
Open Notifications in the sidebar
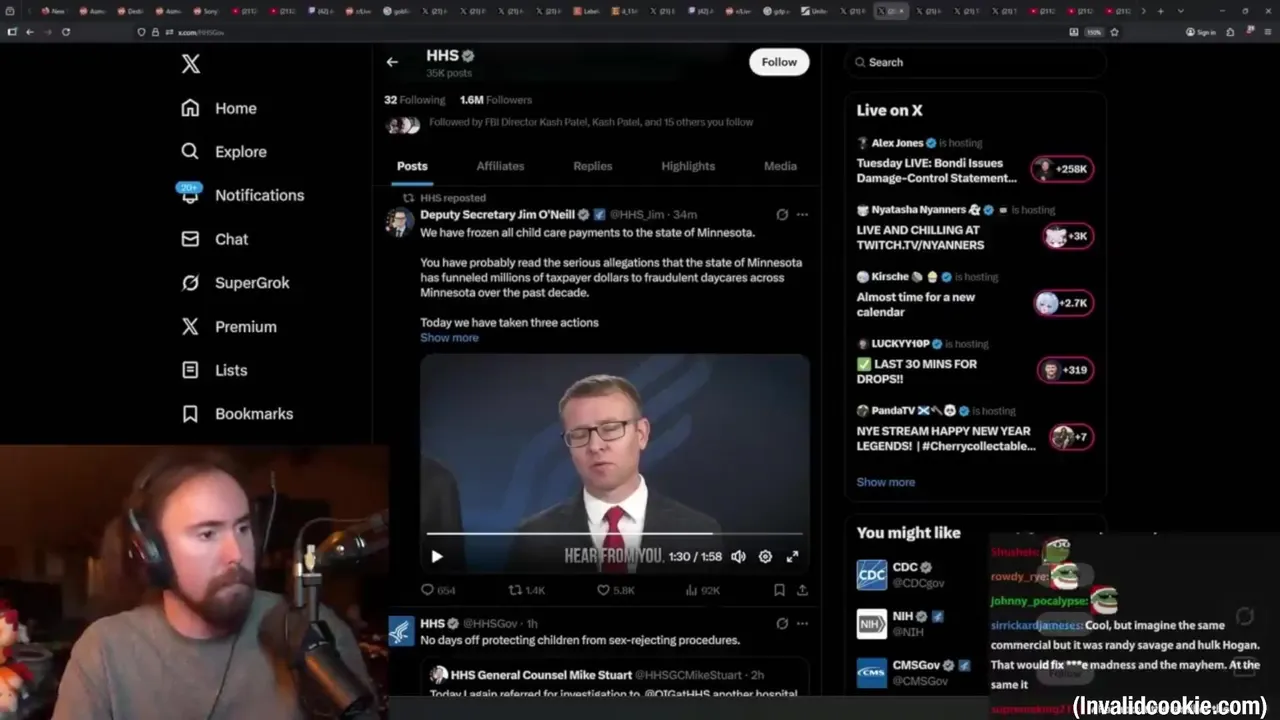[x=242, y=195]
